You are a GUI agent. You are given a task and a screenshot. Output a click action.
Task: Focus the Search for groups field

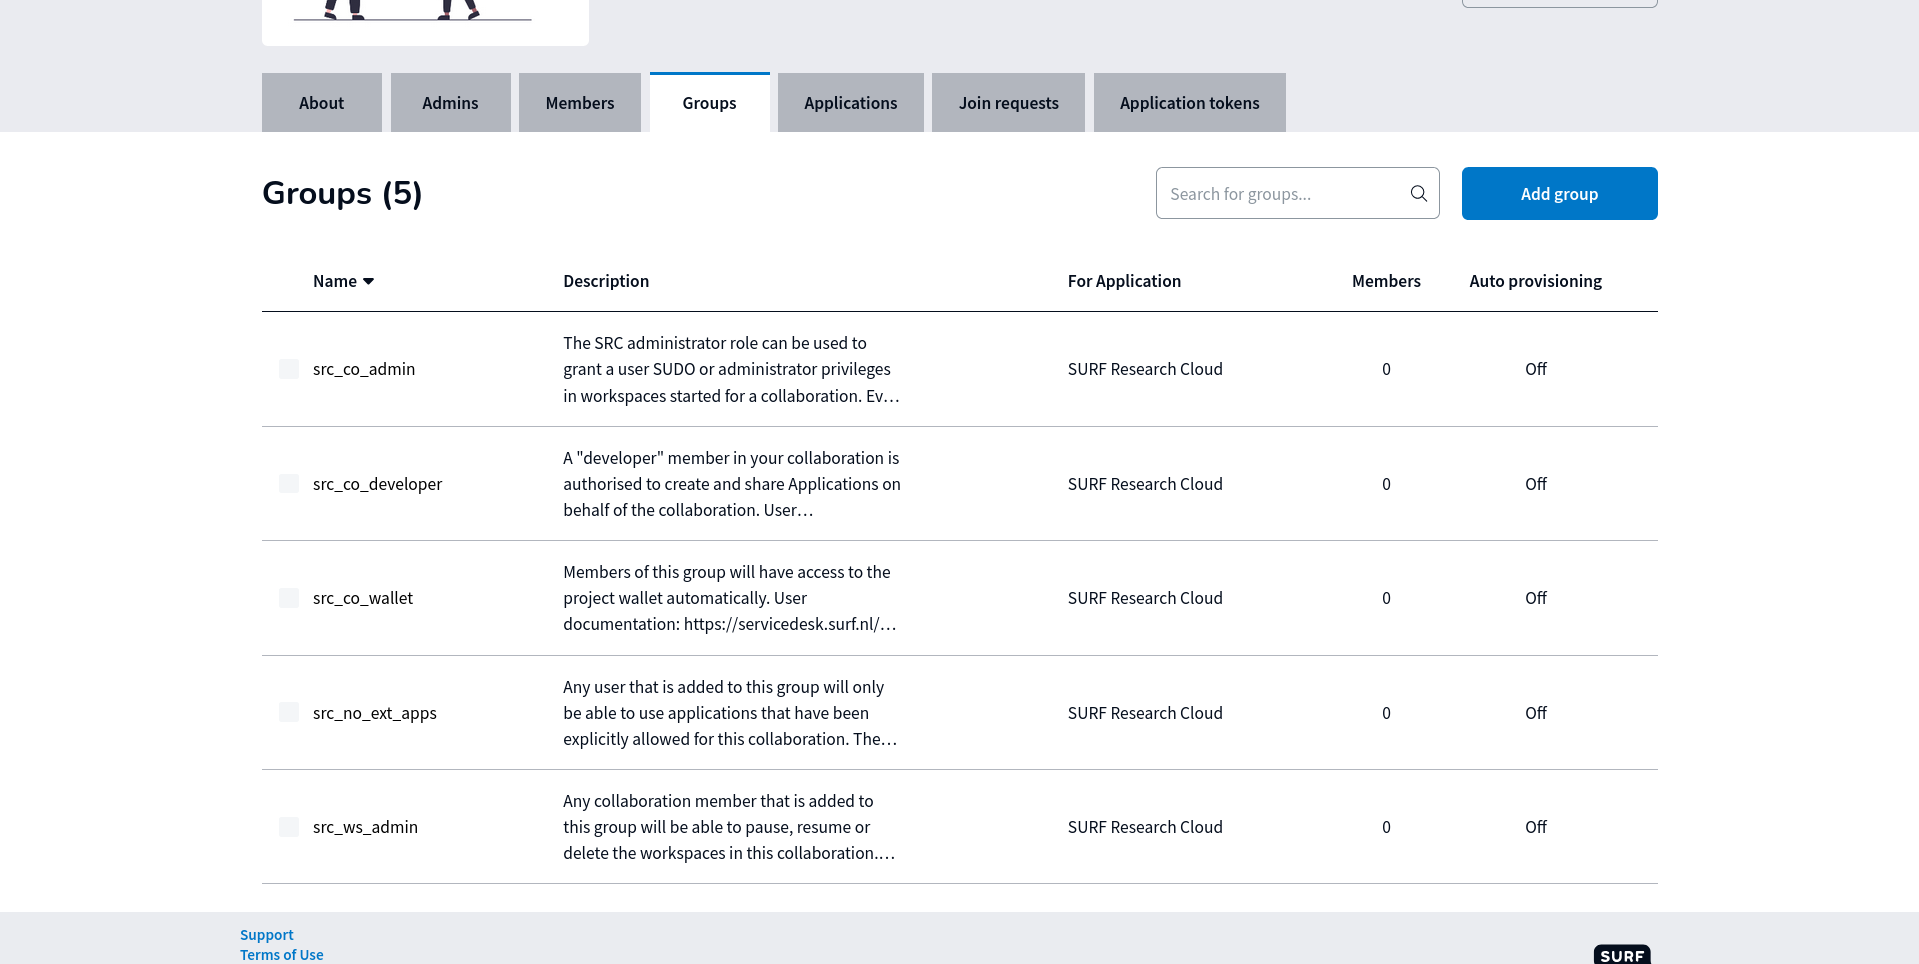1283,193
